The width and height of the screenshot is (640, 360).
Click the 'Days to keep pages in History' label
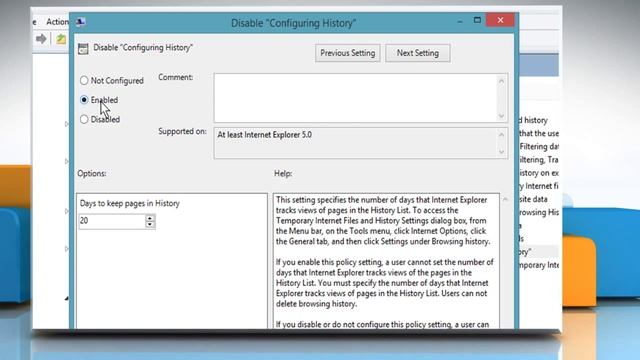pyautogui.click(x=130, y=203)
